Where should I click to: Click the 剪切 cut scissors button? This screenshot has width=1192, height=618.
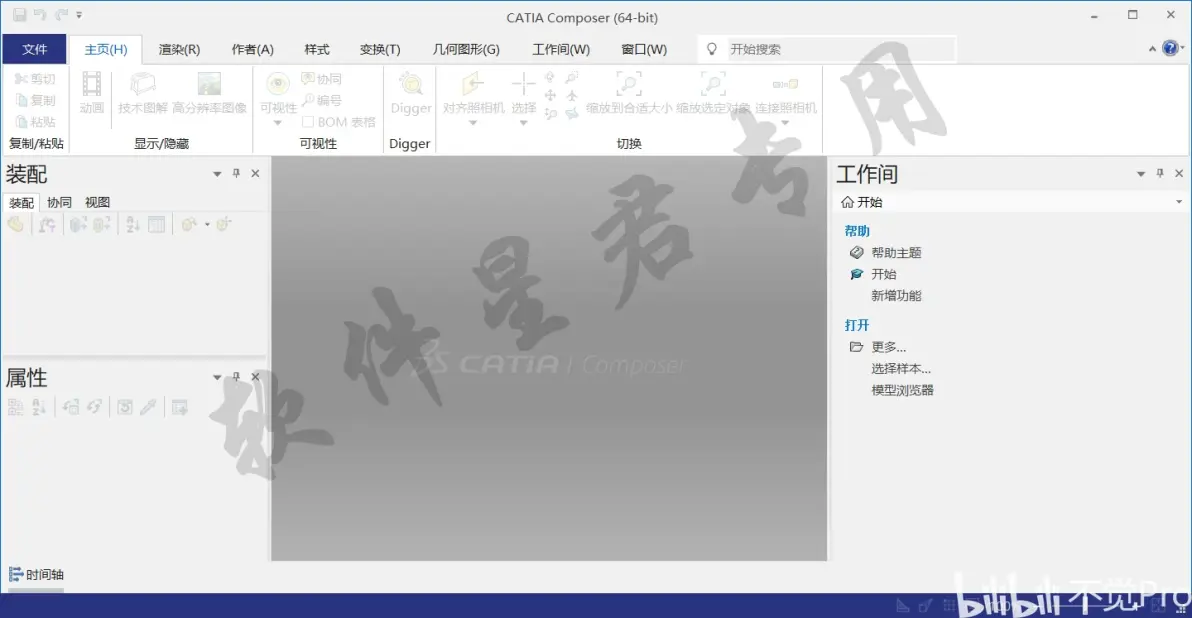[35, 78]
